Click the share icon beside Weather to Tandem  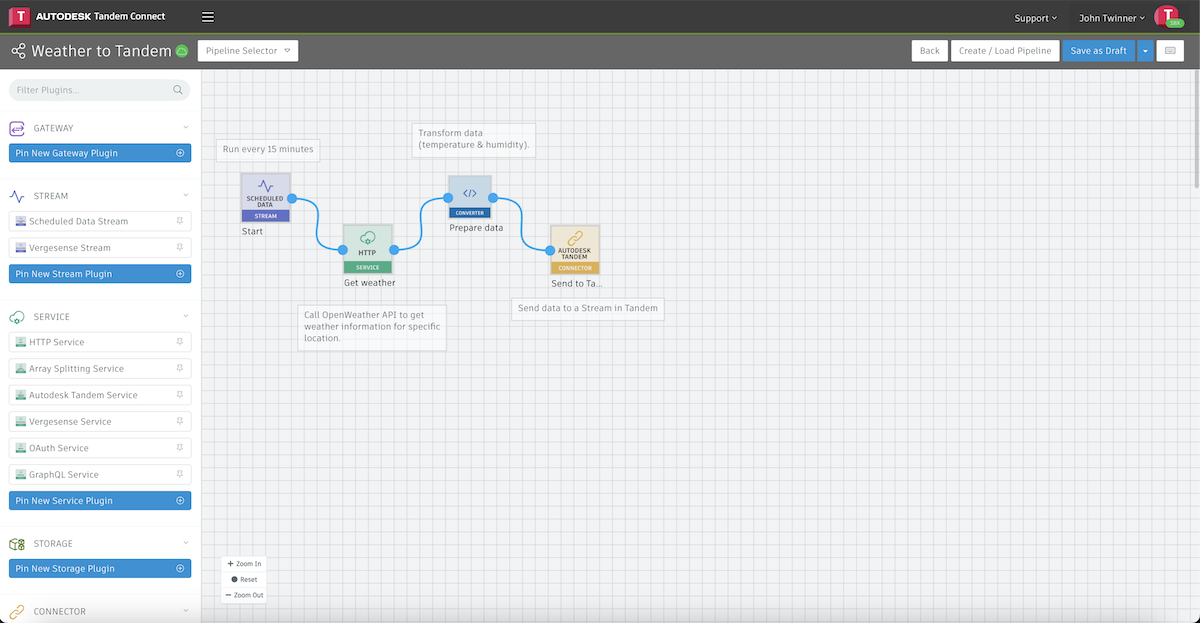click(18, 51)
